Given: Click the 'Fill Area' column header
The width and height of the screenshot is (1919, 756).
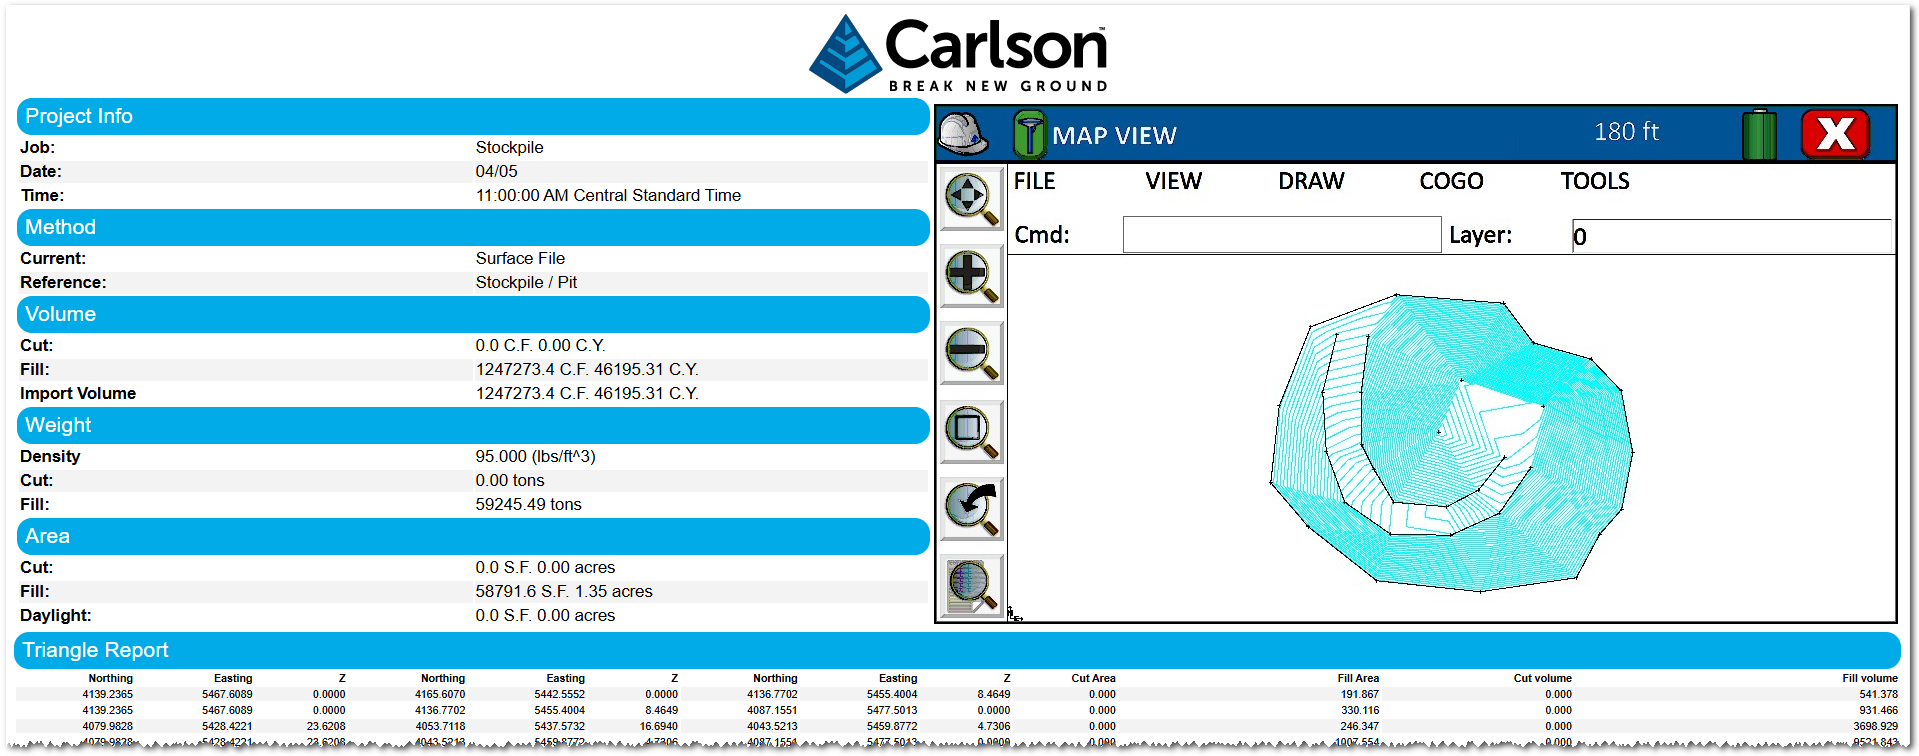Looking at the screenshot, I should click(1358, 678).
